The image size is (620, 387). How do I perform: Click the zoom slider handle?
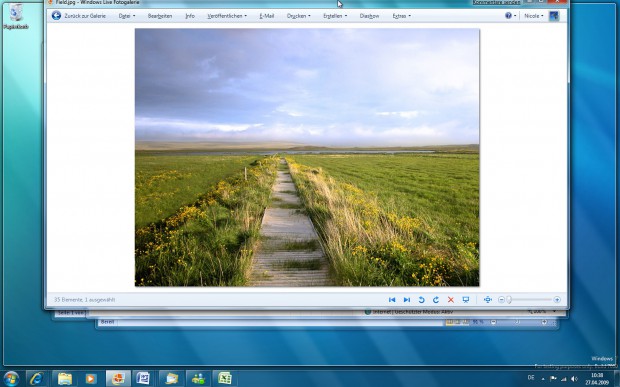(x=509, y=300)
